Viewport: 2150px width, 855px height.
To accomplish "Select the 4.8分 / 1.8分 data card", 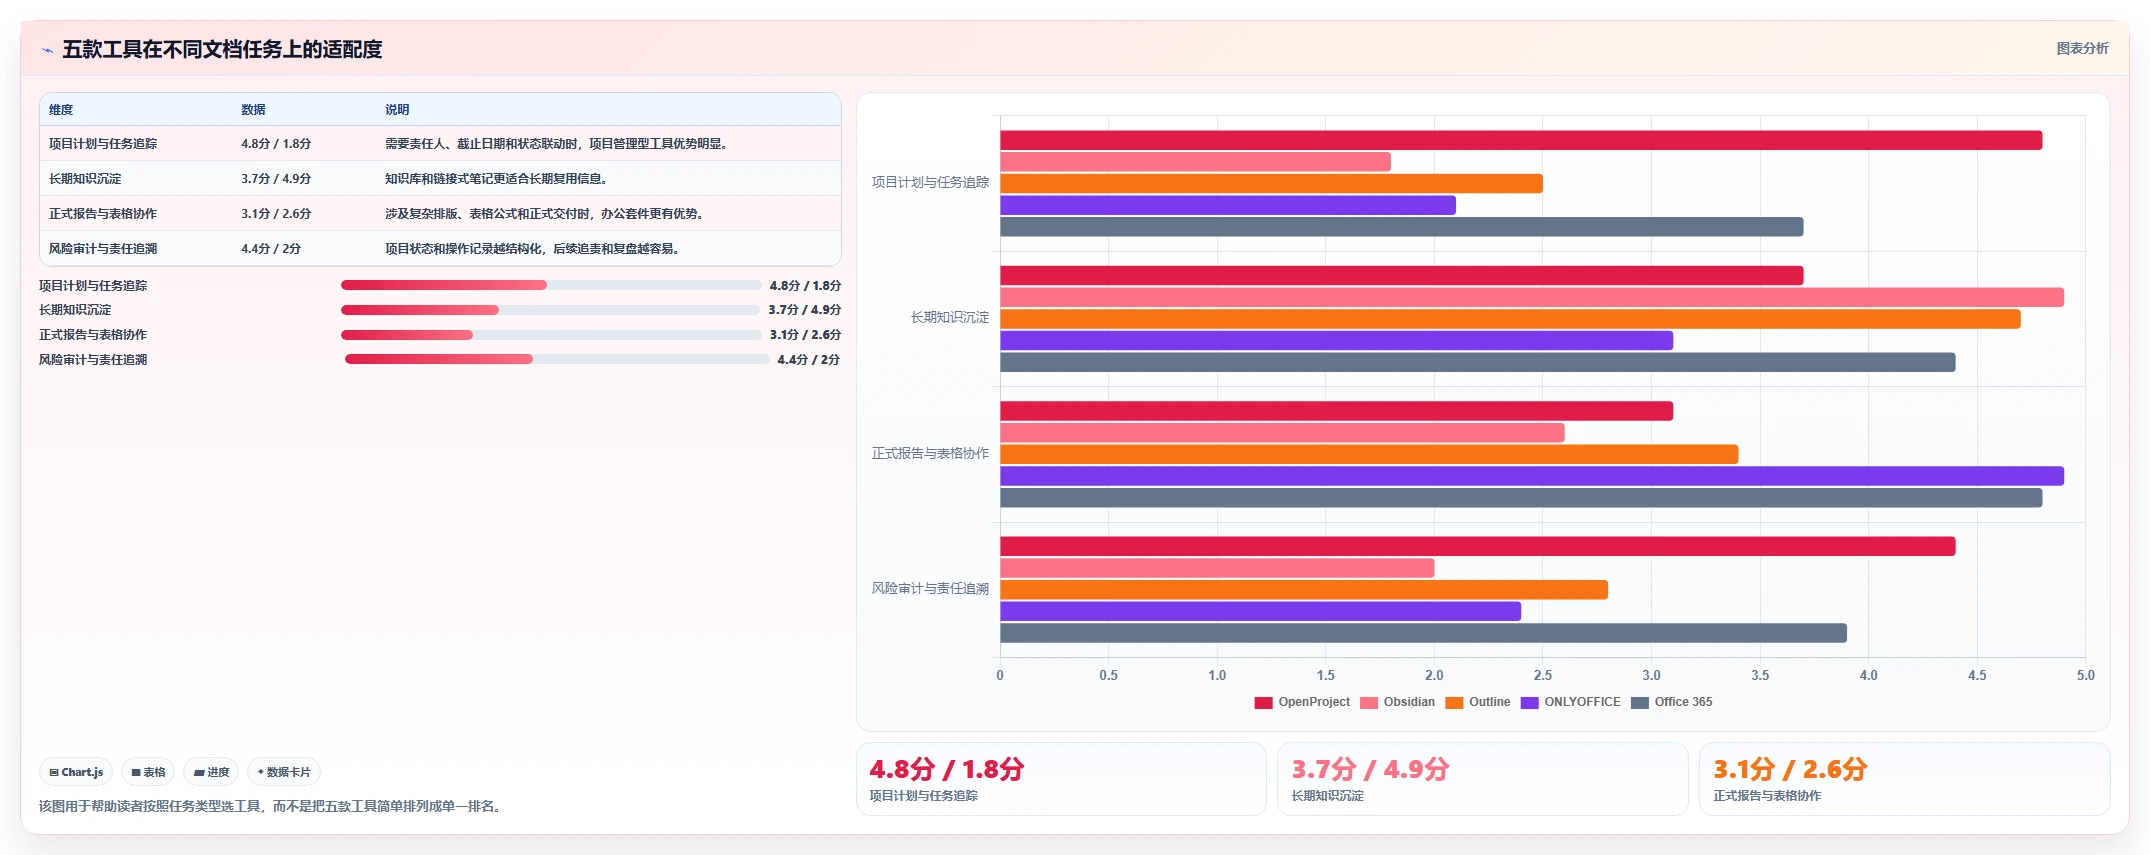I will [1061, 779].
